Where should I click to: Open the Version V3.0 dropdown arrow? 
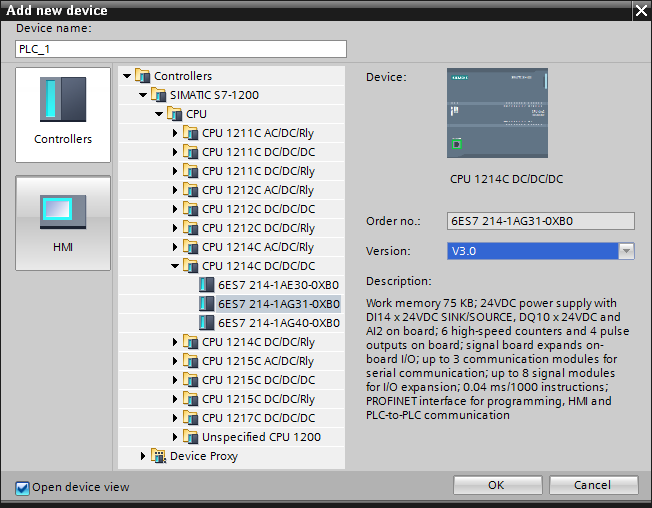pos(626,251)
